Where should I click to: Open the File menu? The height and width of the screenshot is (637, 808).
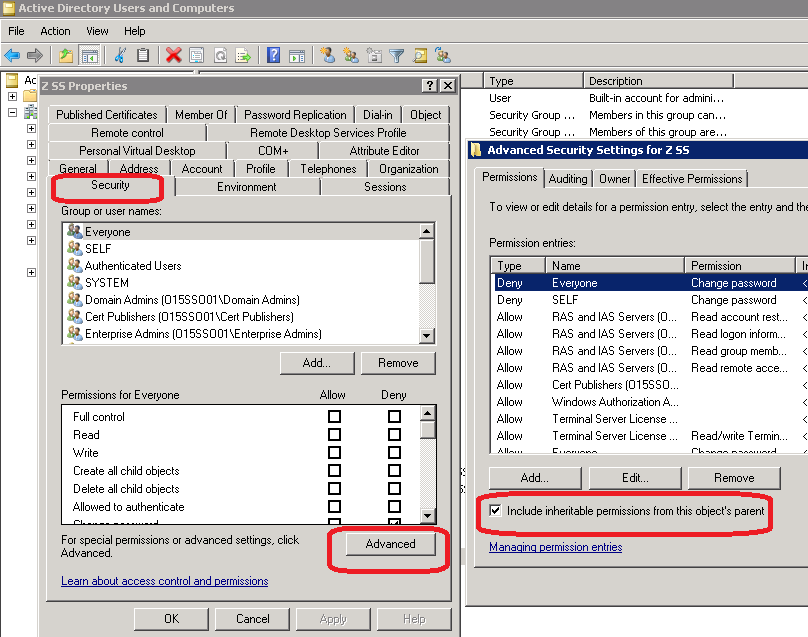[x=16, y=31]
